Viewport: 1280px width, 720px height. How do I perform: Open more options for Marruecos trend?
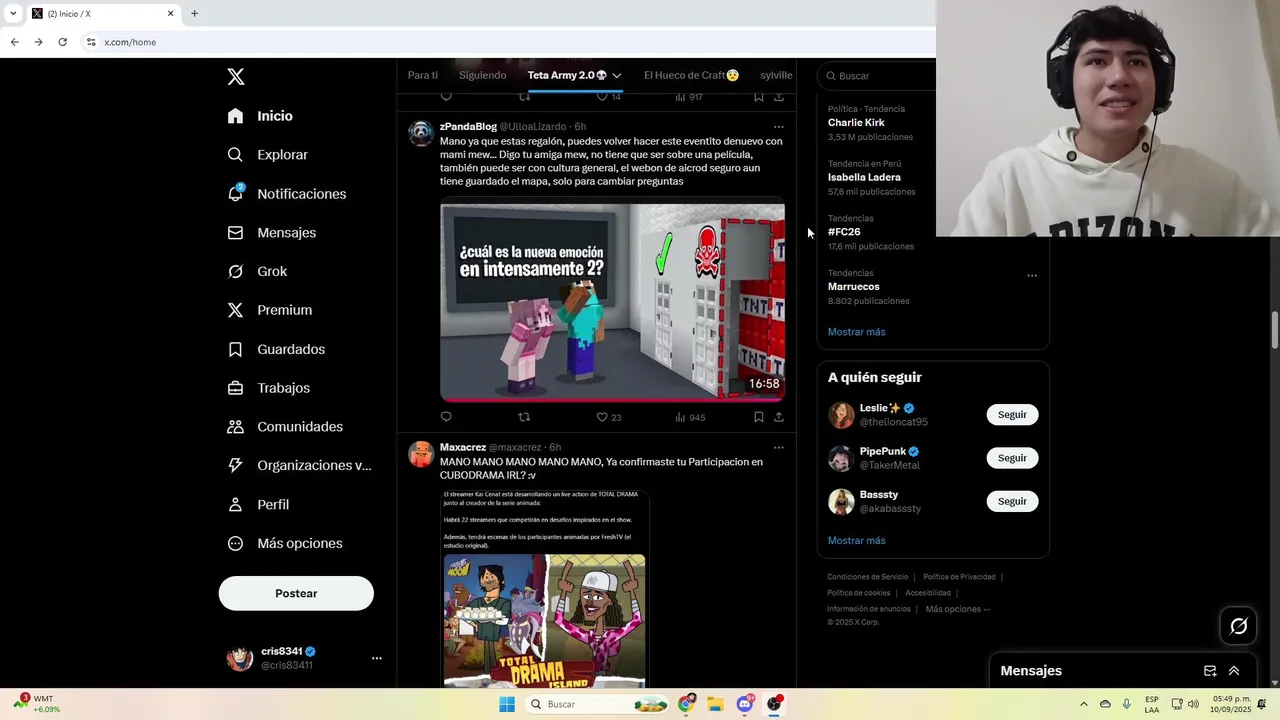coord(1032,275)
